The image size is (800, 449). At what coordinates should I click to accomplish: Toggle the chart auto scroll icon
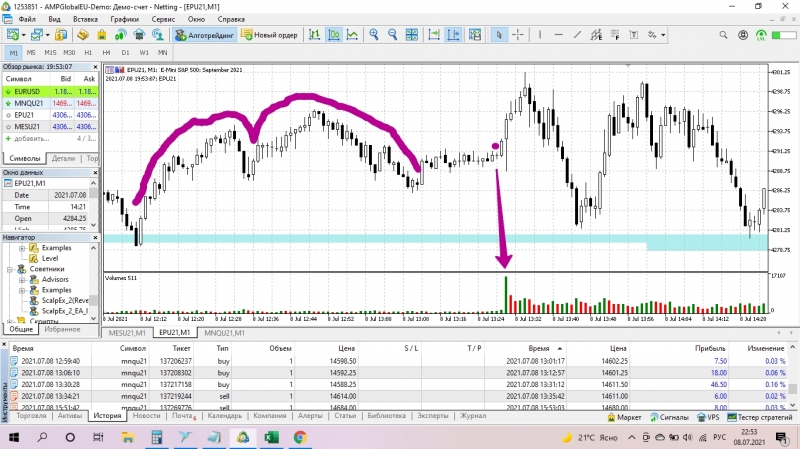pyautogui.click(x=434, y=35)
